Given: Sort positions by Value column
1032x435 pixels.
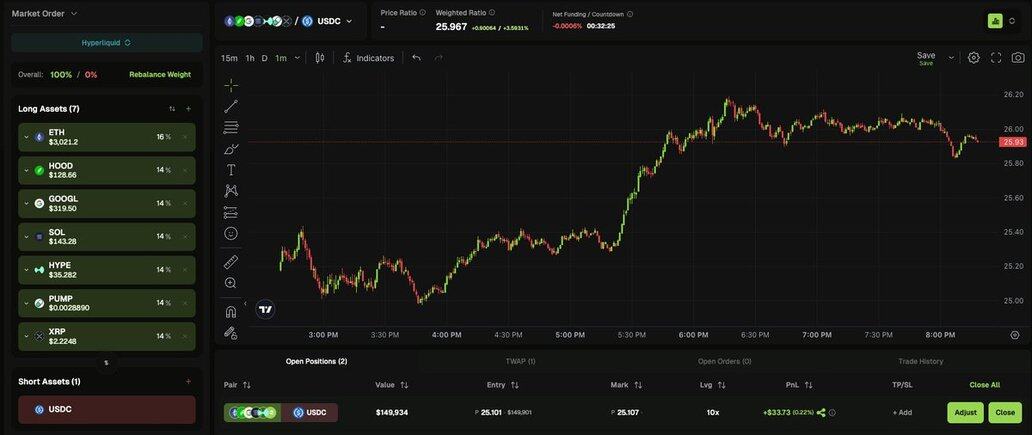Looking at the screenshot, I should [404, 385].
